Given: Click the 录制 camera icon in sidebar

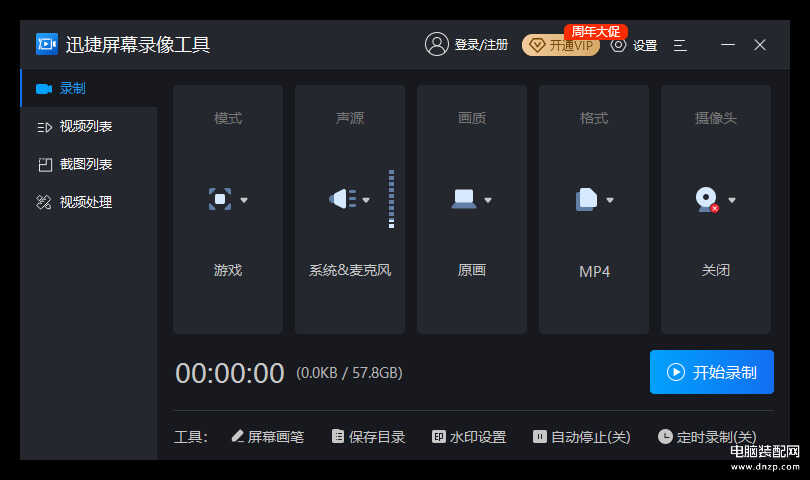Looking at the screenshot, I should [44, 89].
